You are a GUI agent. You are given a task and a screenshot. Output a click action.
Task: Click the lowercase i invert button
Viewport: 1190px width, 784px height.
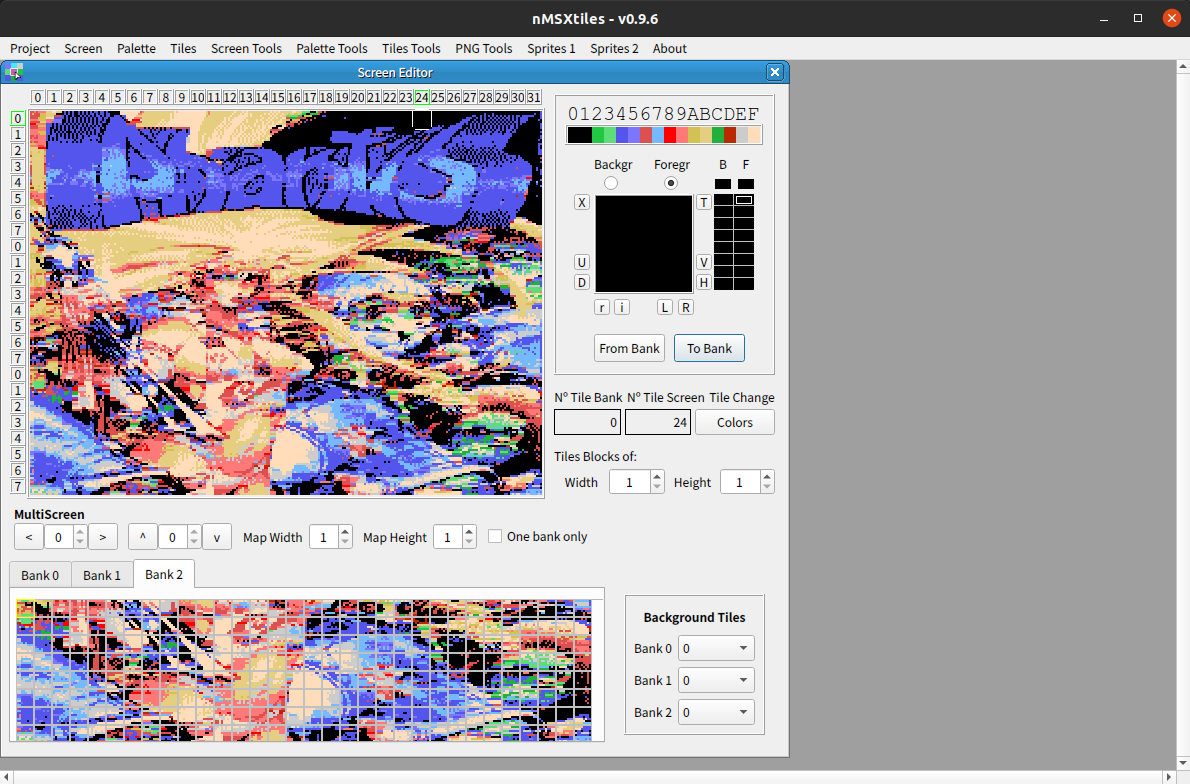(622, 307)
